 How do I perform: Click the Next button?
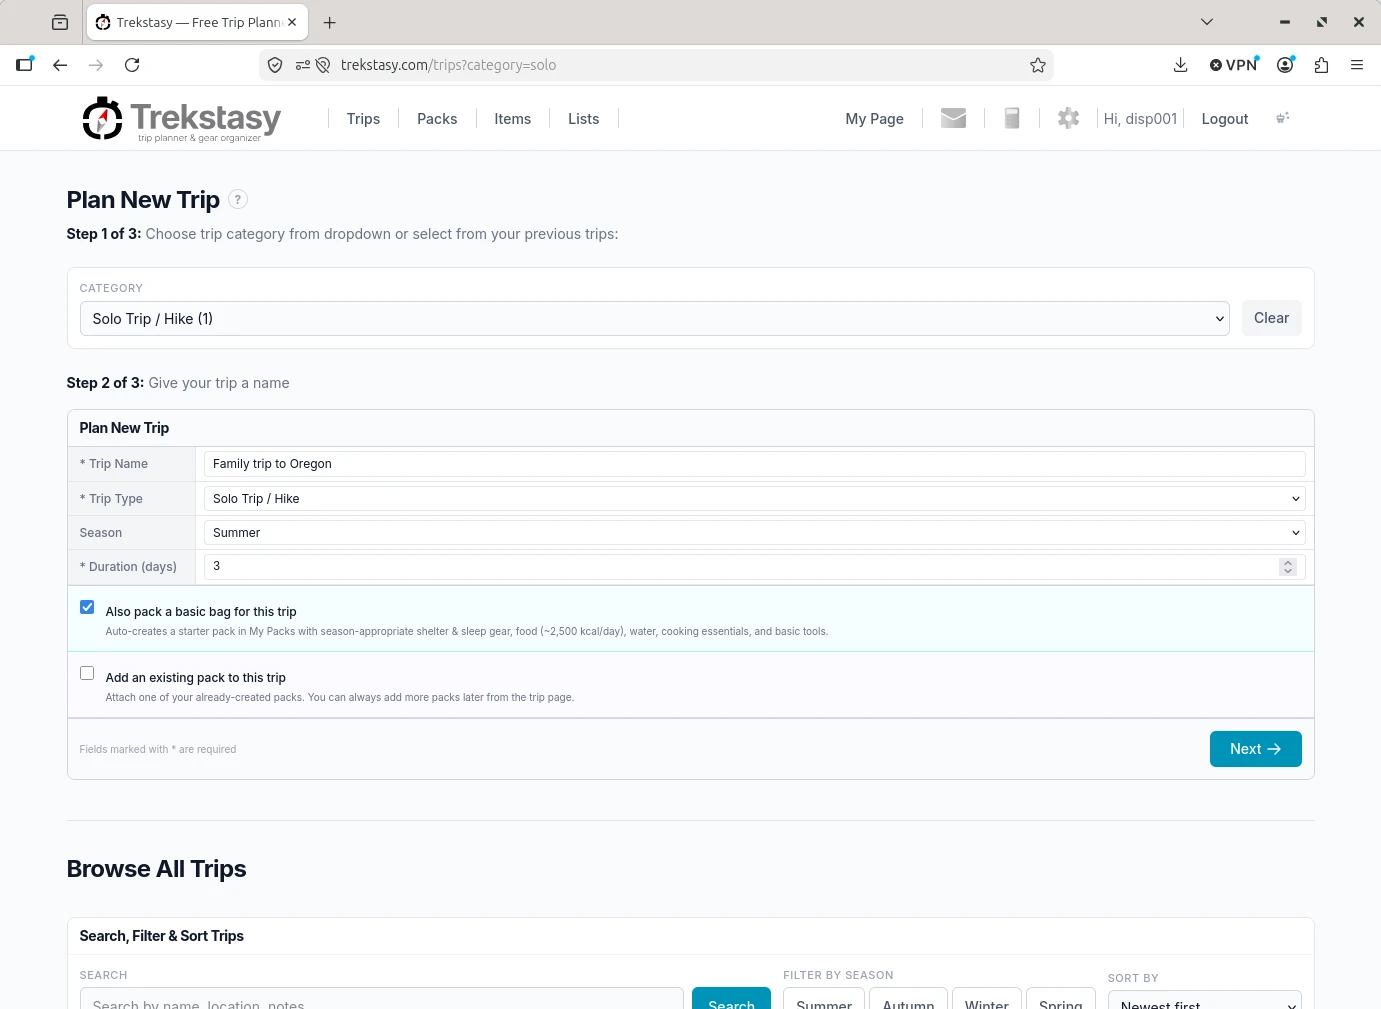point(1256,749)
